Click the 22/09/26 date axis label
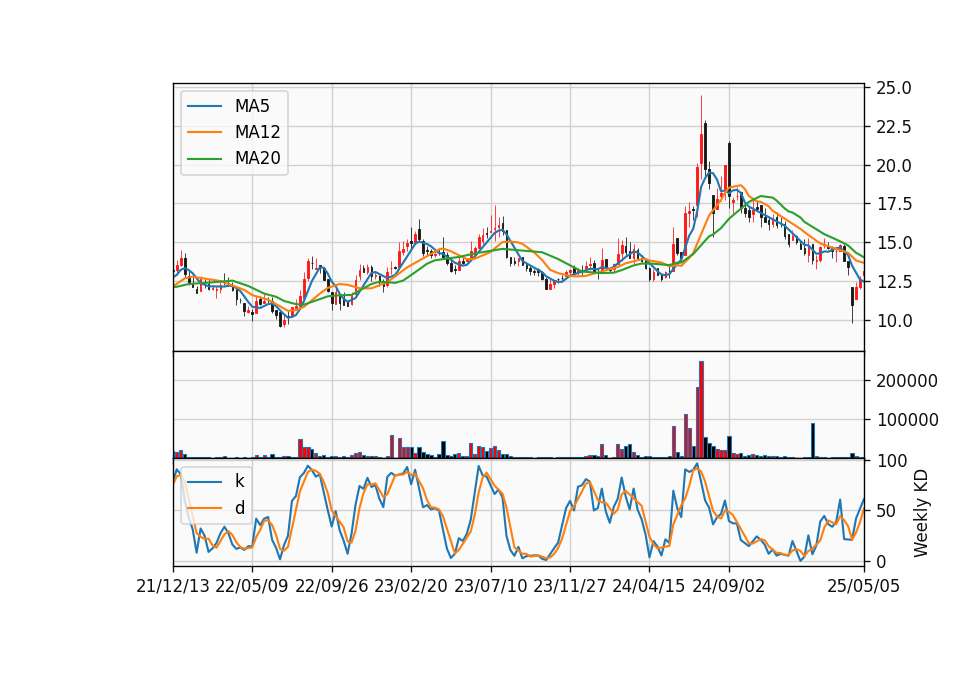The width and height of the screenshot is (960, 690). 331,586
